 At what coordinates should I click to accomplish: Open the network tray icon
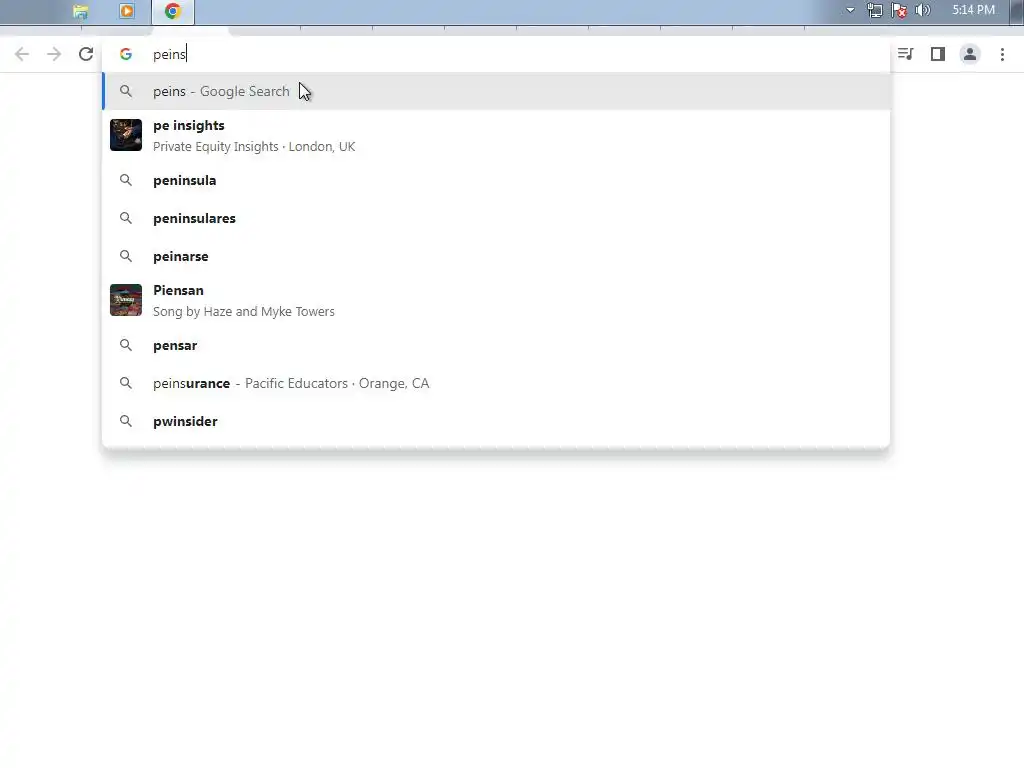874,10
